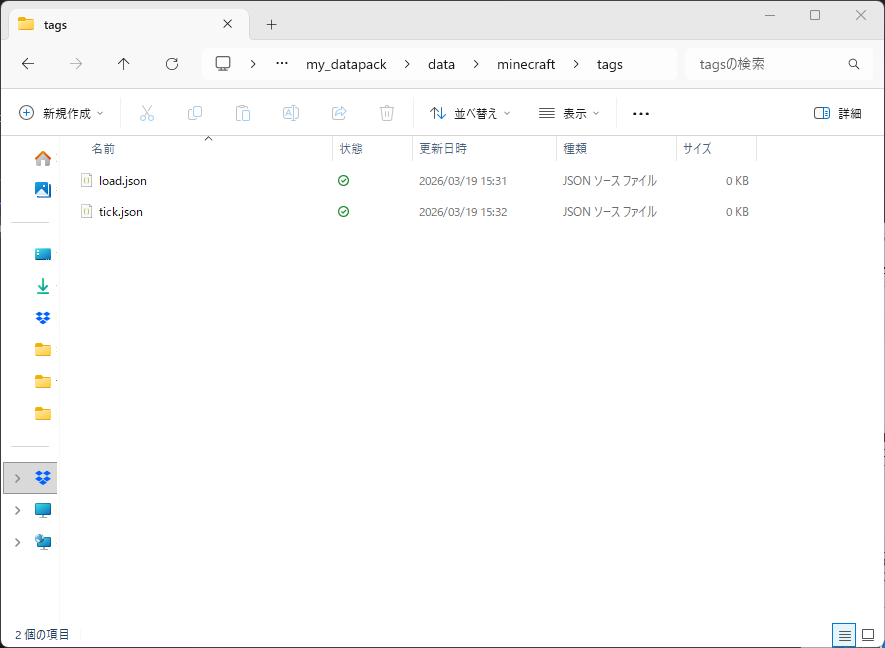Open the 新規作成 new item button
885x648 pixels.
tap(60, 113)
